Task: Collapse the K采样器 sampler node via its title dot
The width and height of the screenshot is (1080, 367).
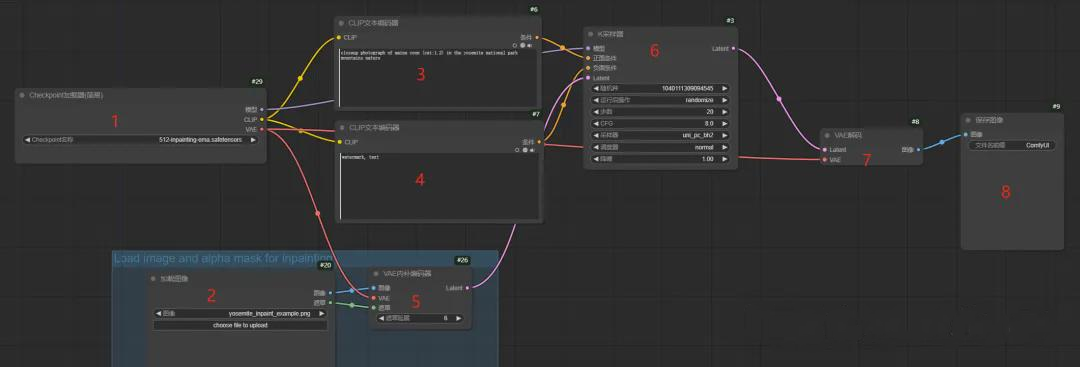Action: click(x=591, y=34)
